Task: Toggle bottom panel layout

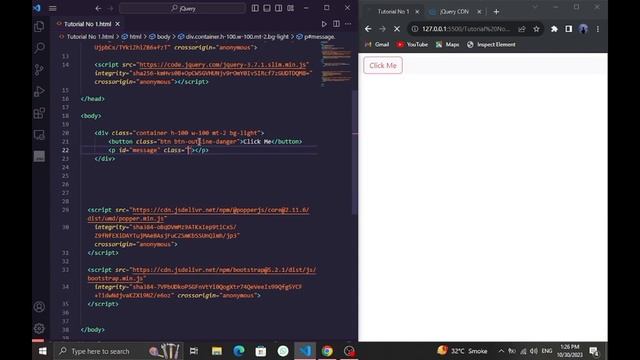Action: click(267, 8)
